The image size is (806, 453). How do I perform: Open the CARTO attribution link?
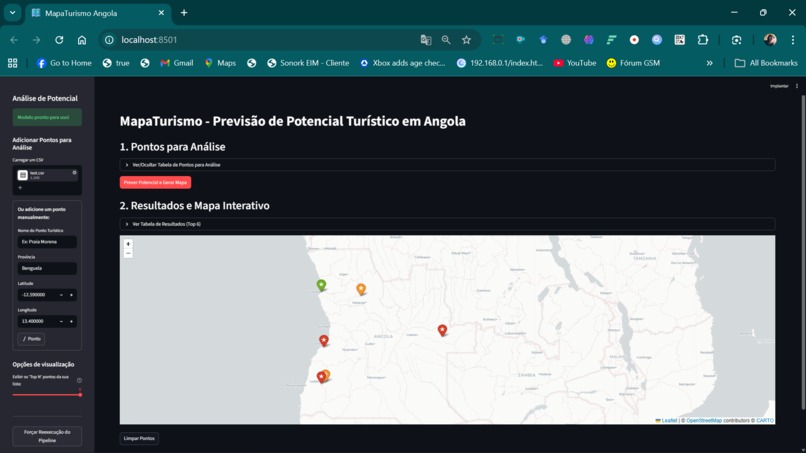765,421
